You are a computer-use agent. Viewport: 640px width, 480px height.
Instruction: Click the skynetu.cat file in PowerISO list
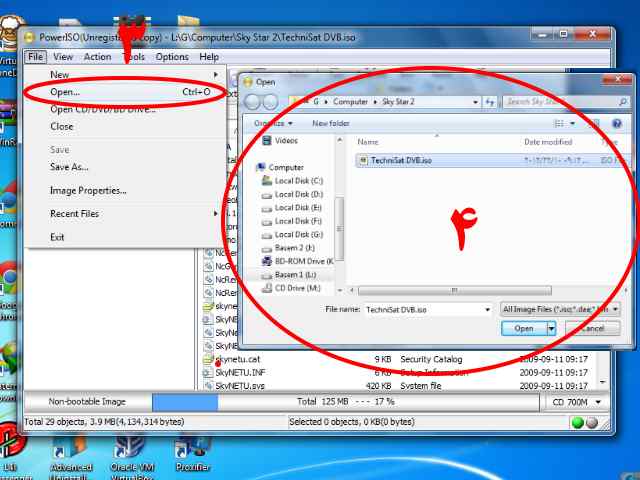[x=238, y=360]
